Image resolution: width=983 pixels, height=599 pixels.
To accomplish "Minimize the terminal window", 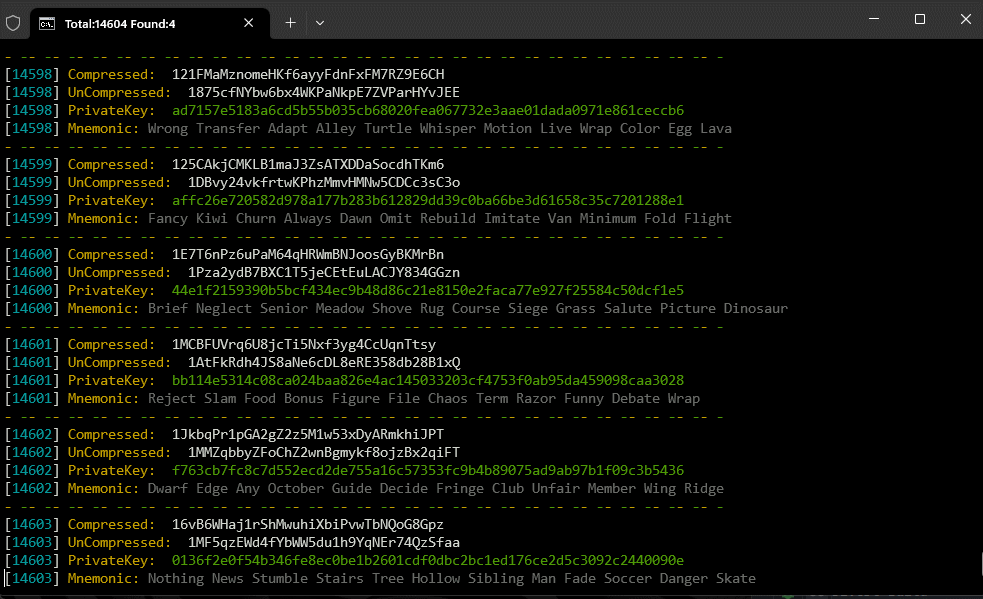I will 873,19.
